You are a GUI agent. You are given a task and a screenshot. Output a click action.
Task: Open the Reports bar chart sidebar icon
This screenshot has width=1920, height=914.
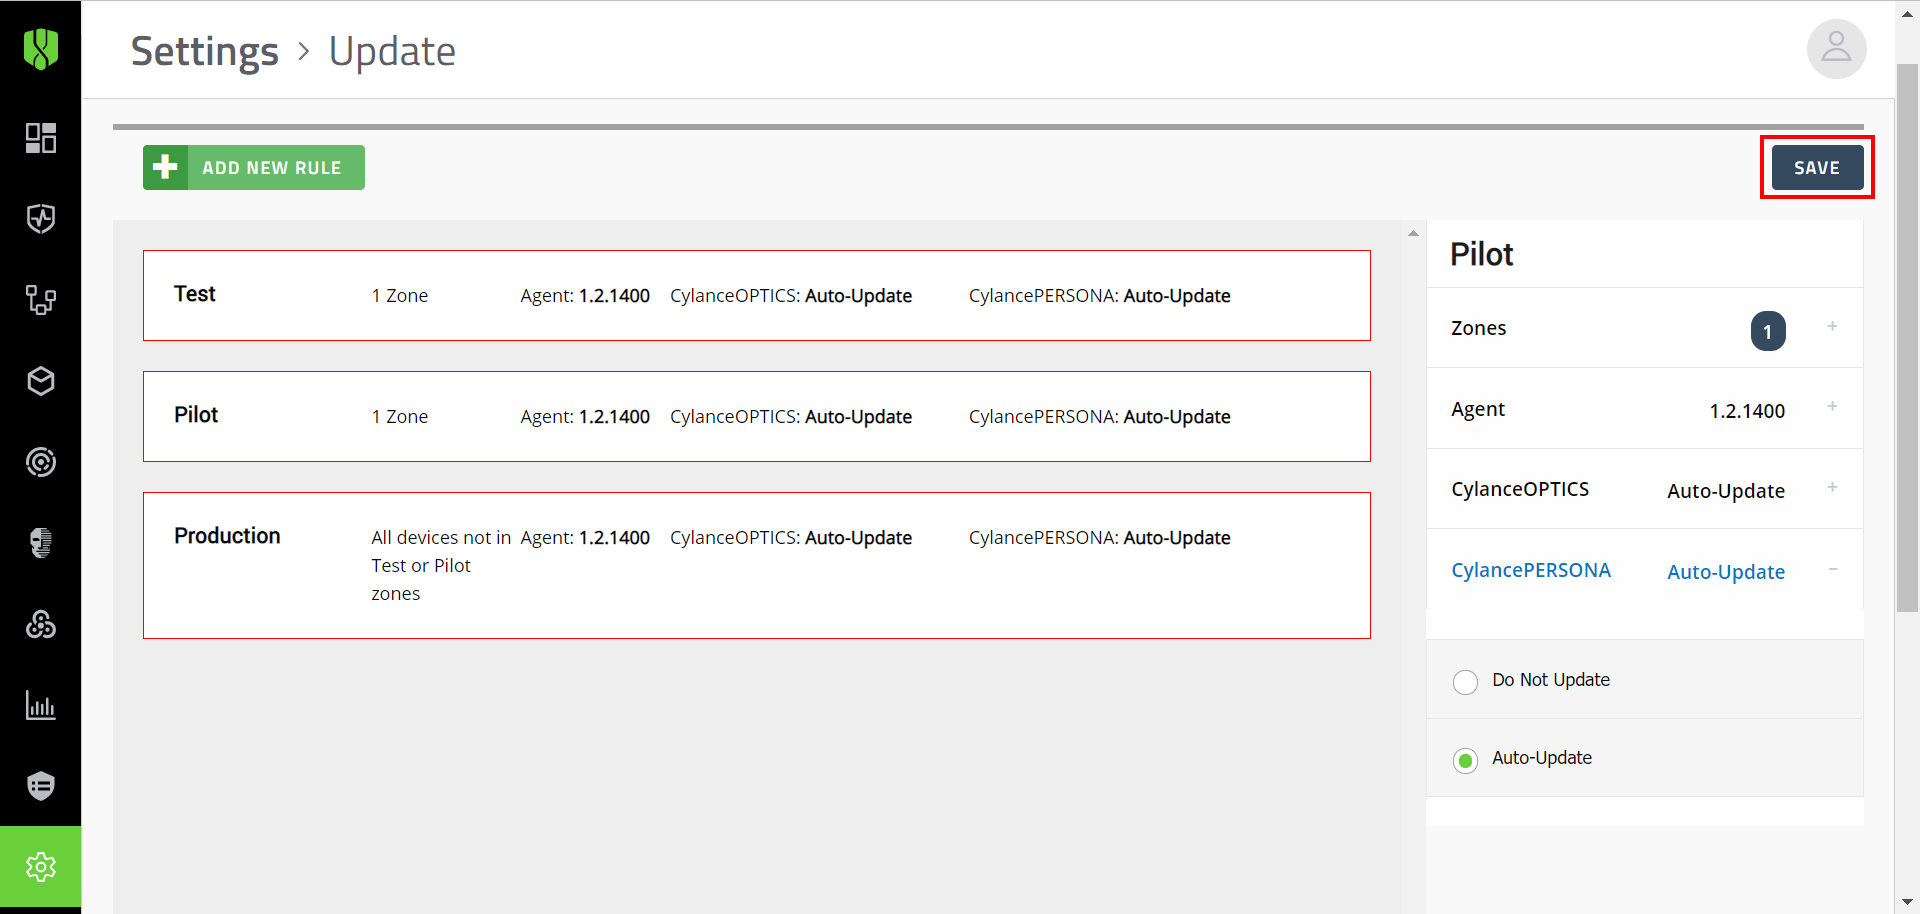point(40,705)
